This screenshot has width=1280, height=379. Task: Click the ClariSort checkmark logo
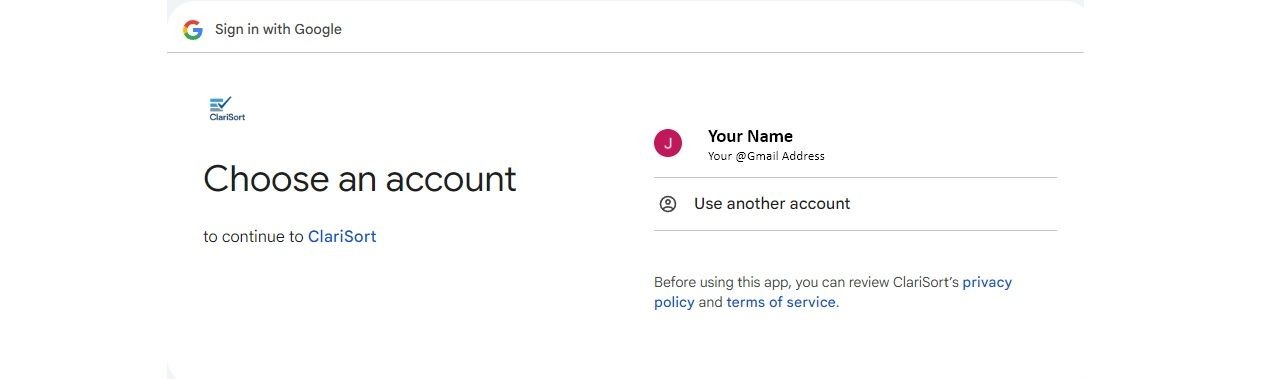tap(222, 103)
